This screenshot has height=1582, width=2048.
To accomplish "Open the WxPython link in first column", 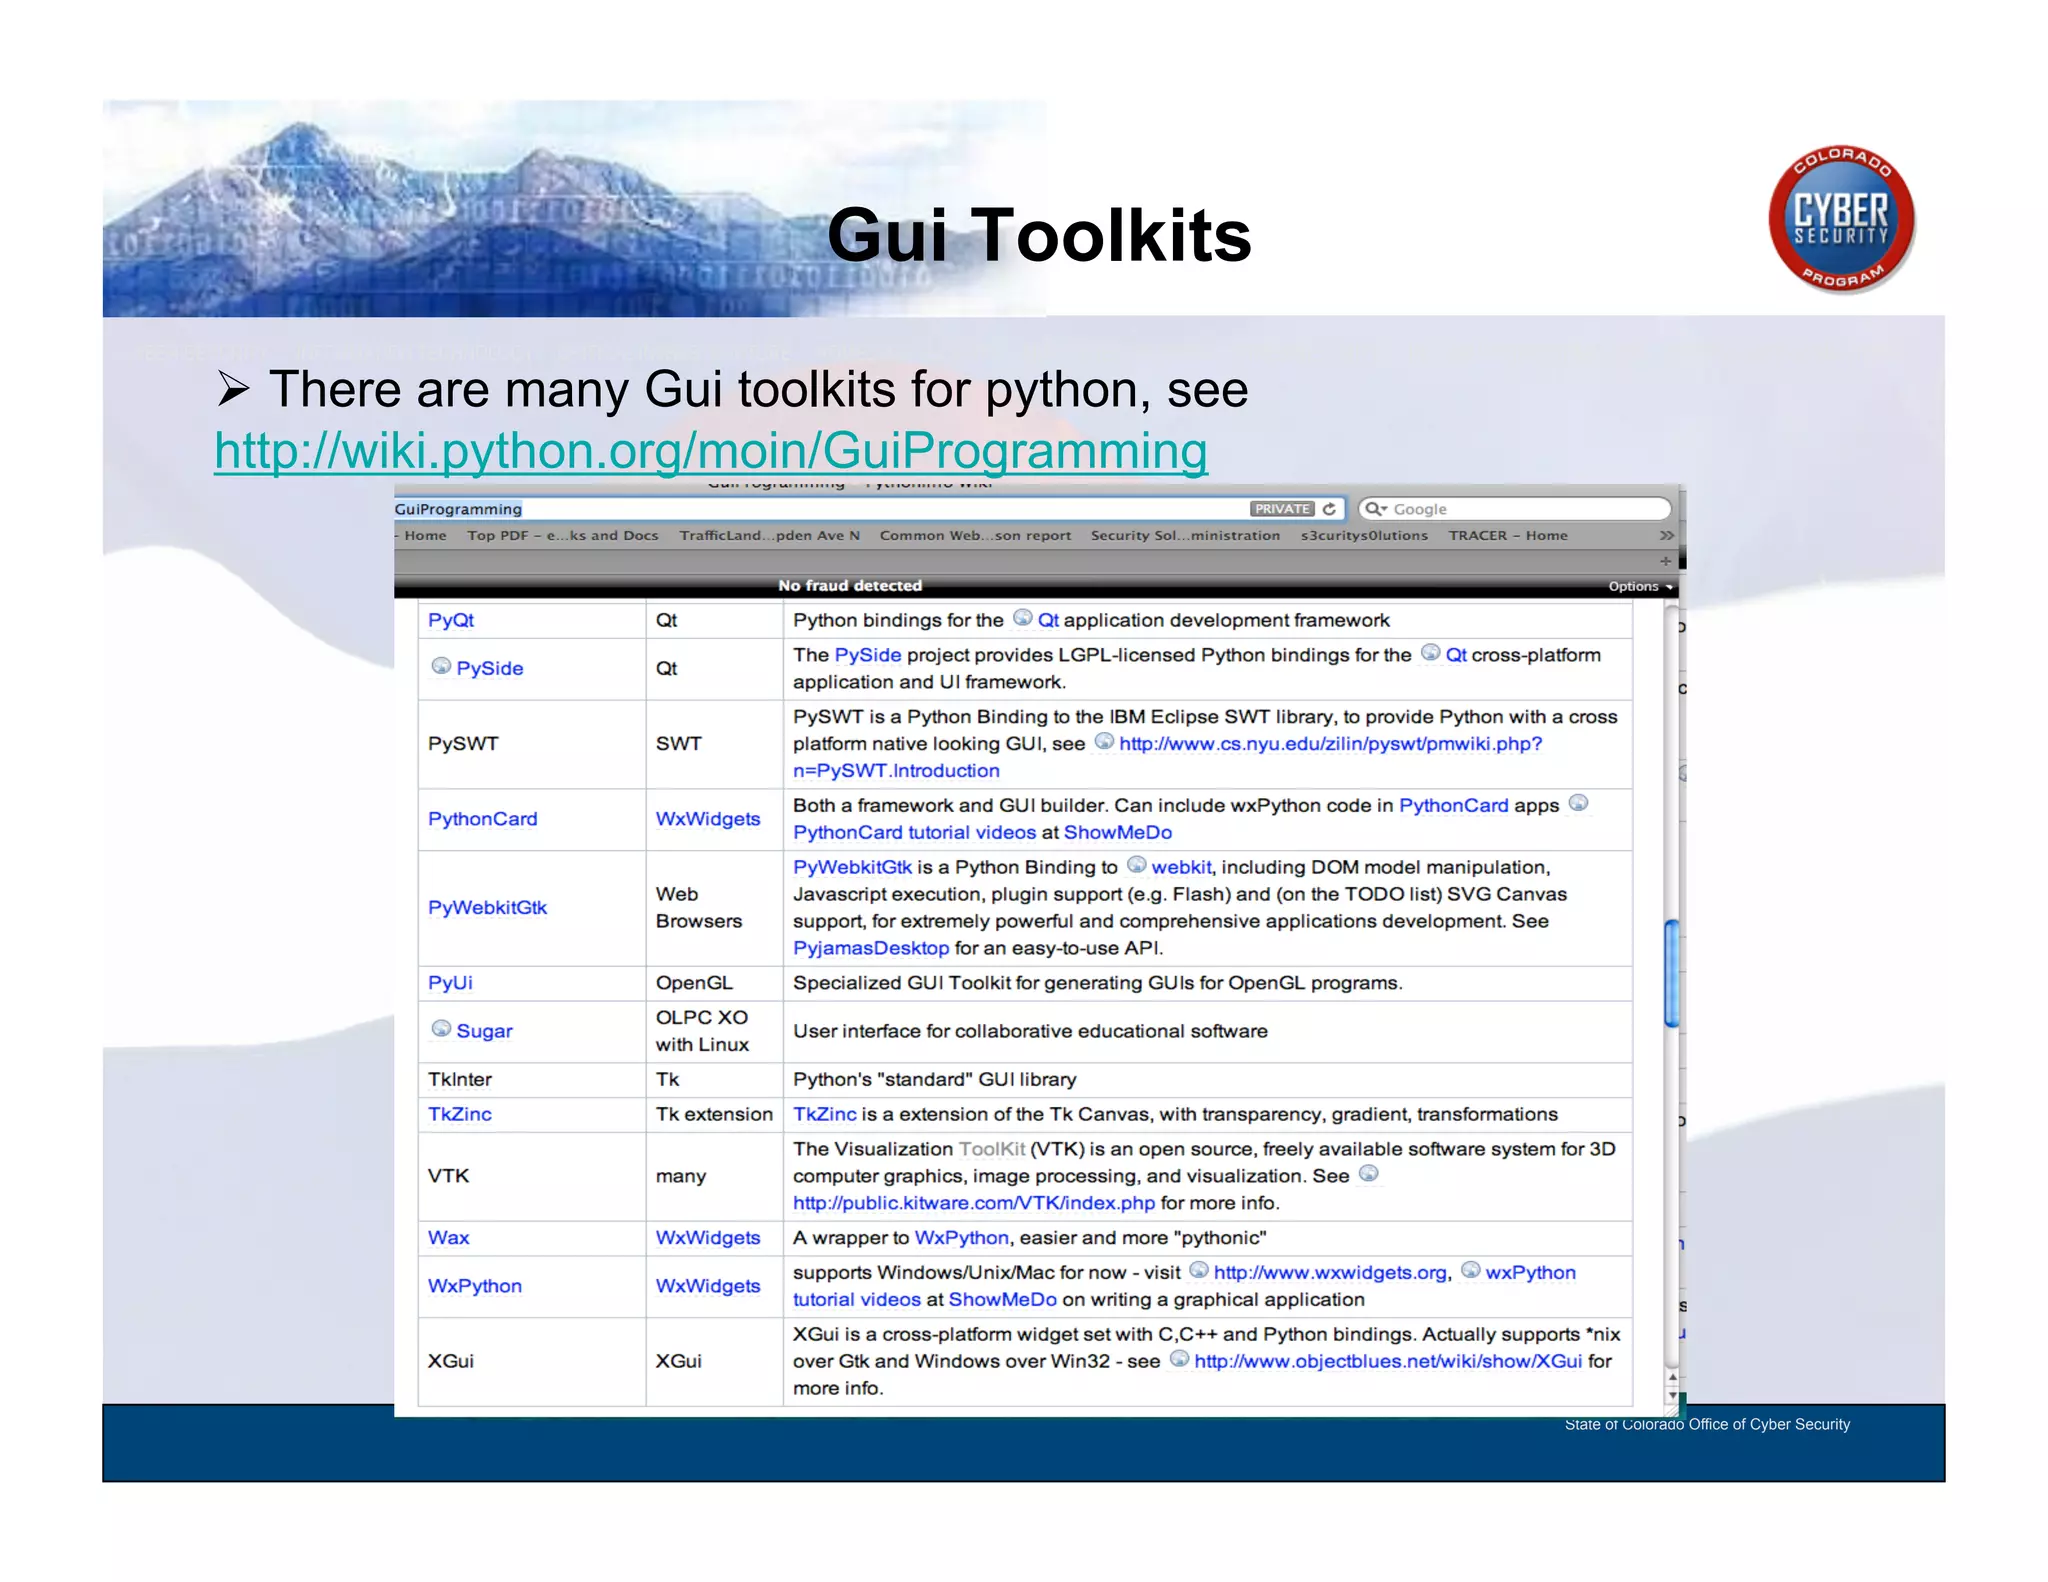I will 475,1286.
